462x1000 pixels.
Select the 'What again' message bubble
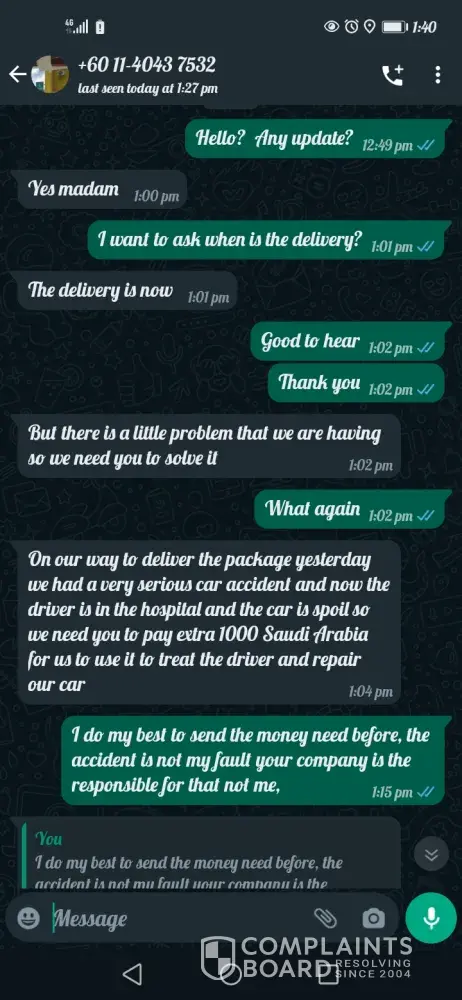point(352,510)
